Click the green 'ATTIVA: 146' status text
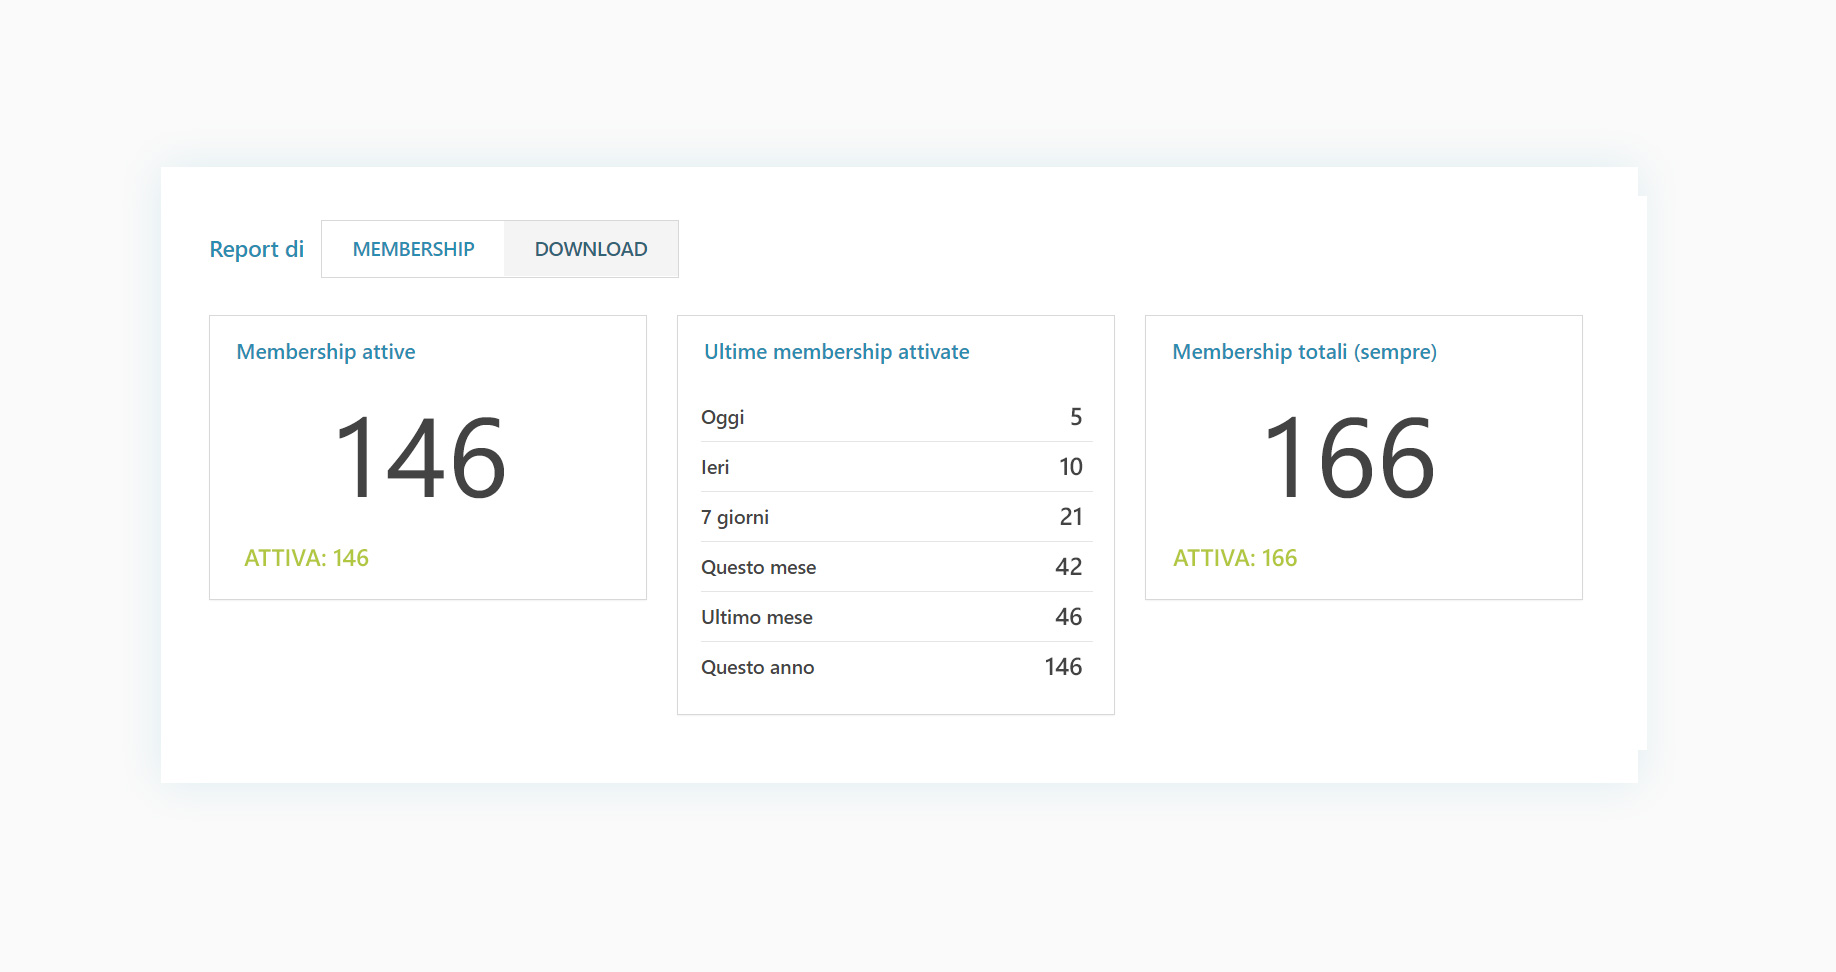The height and width of the screenshot is (972, 1836). click(306, 558)
